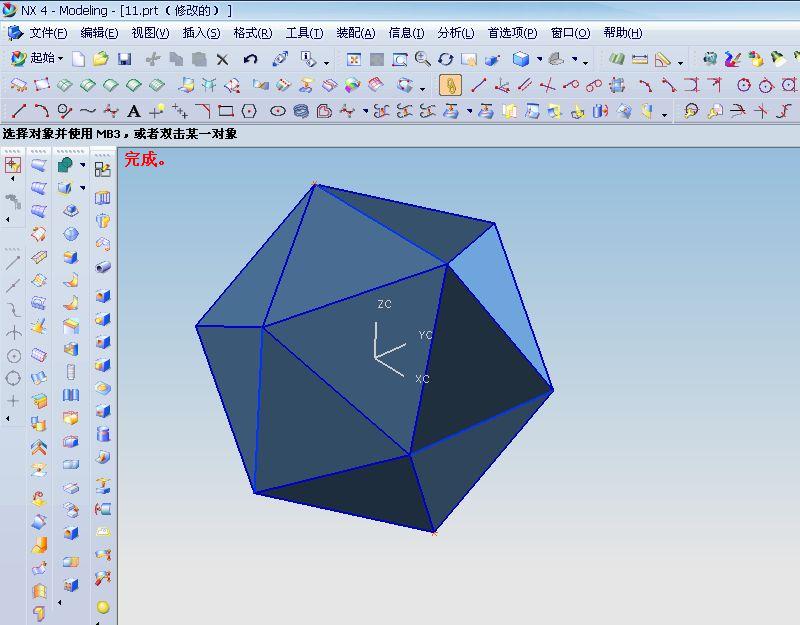The width and height of the screenshot is (800, 625).
Task: Click the sketch selection icon in left panel
Action: pyautogui.click(x=13, y=165)
